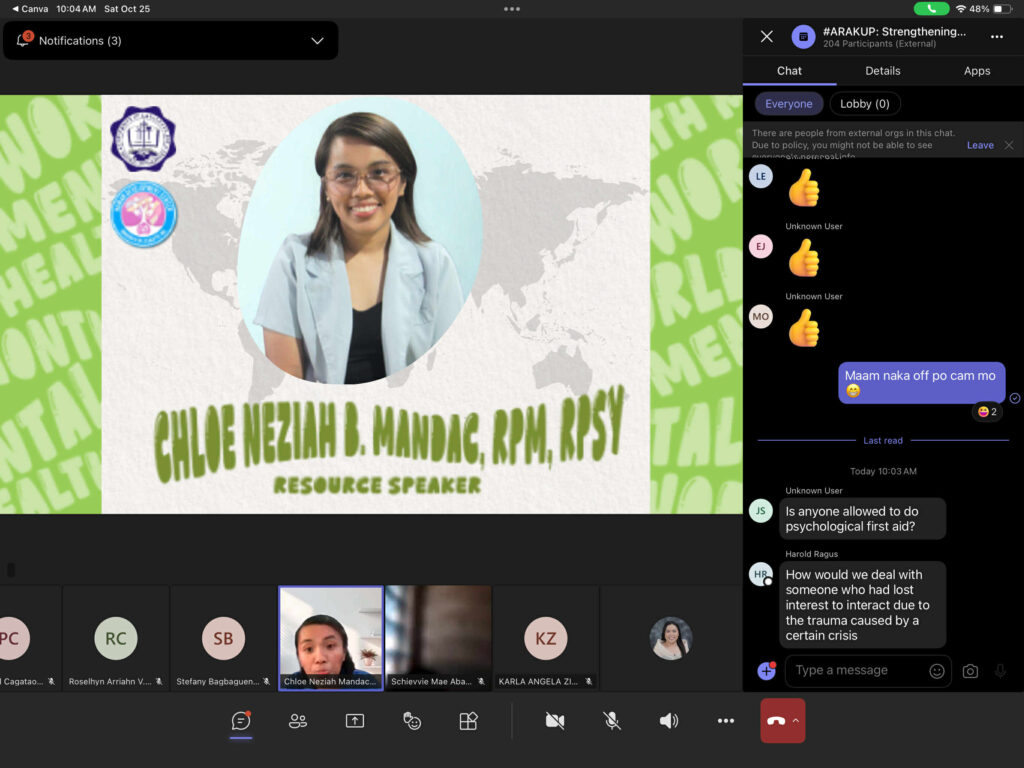Open the reactions icon in toolbar

pos(412,721)
